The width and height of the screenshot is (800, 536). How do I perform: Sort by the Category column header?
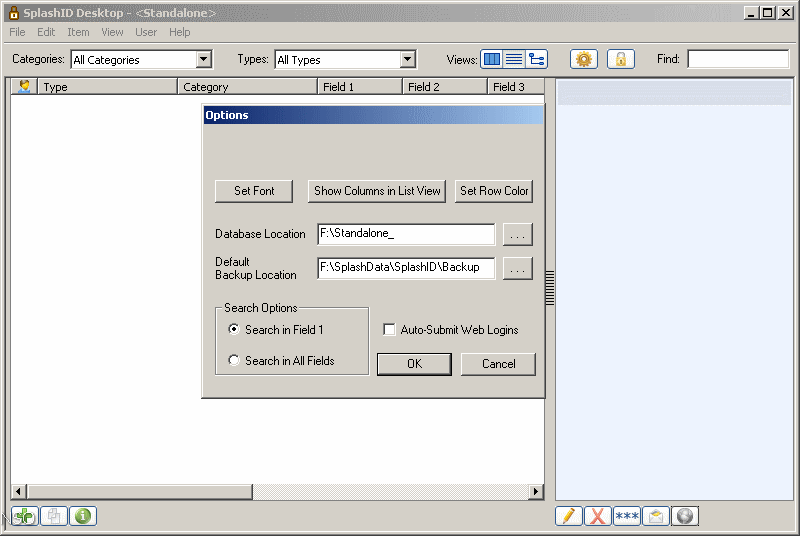coord(247,87)
